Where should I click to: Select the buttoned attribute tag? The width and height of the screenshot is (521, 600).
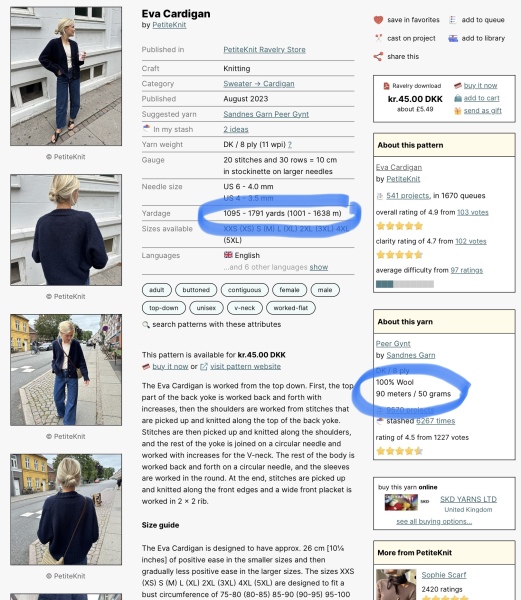[x=196, y=290]
